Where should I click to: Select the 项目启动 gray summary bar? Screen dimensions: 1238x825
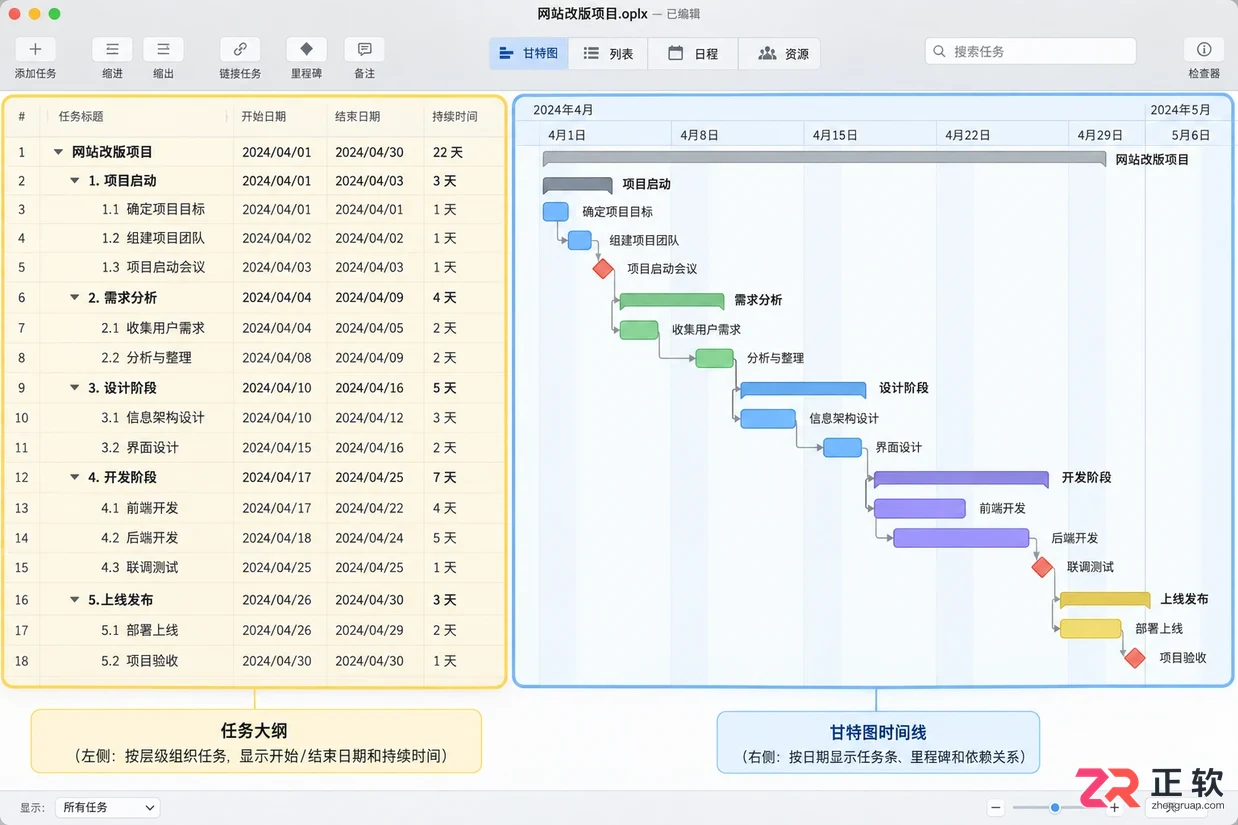click(x=577, y=185)
